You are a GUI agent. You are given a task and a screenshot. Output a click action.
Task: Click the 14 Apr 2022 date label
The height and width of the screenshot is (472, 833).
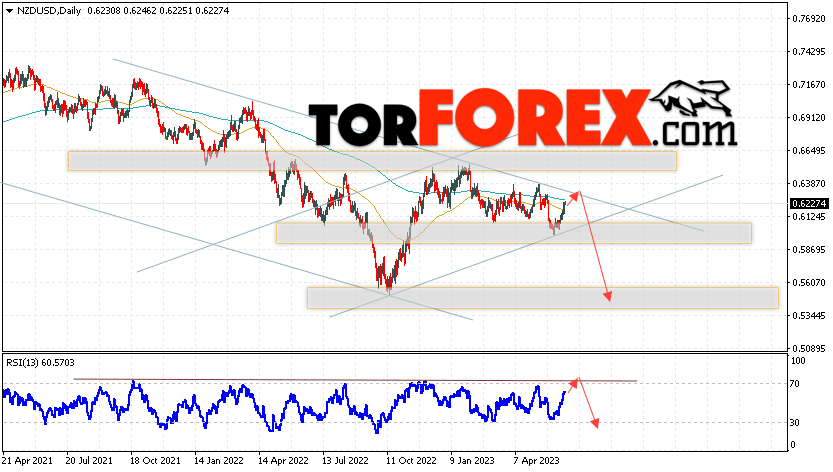pos(283,461)
